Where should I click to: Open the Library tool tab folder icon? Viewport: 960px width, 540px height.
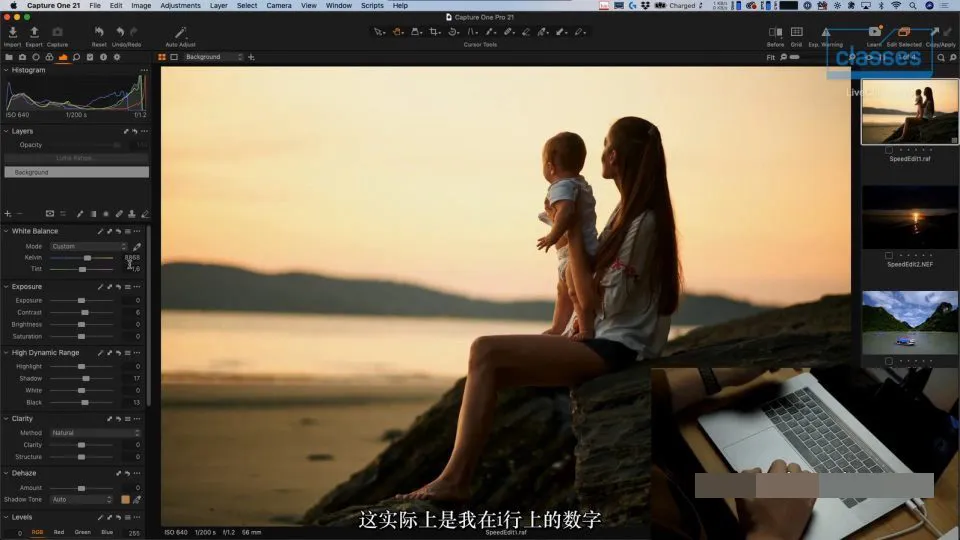click(9, 57)
